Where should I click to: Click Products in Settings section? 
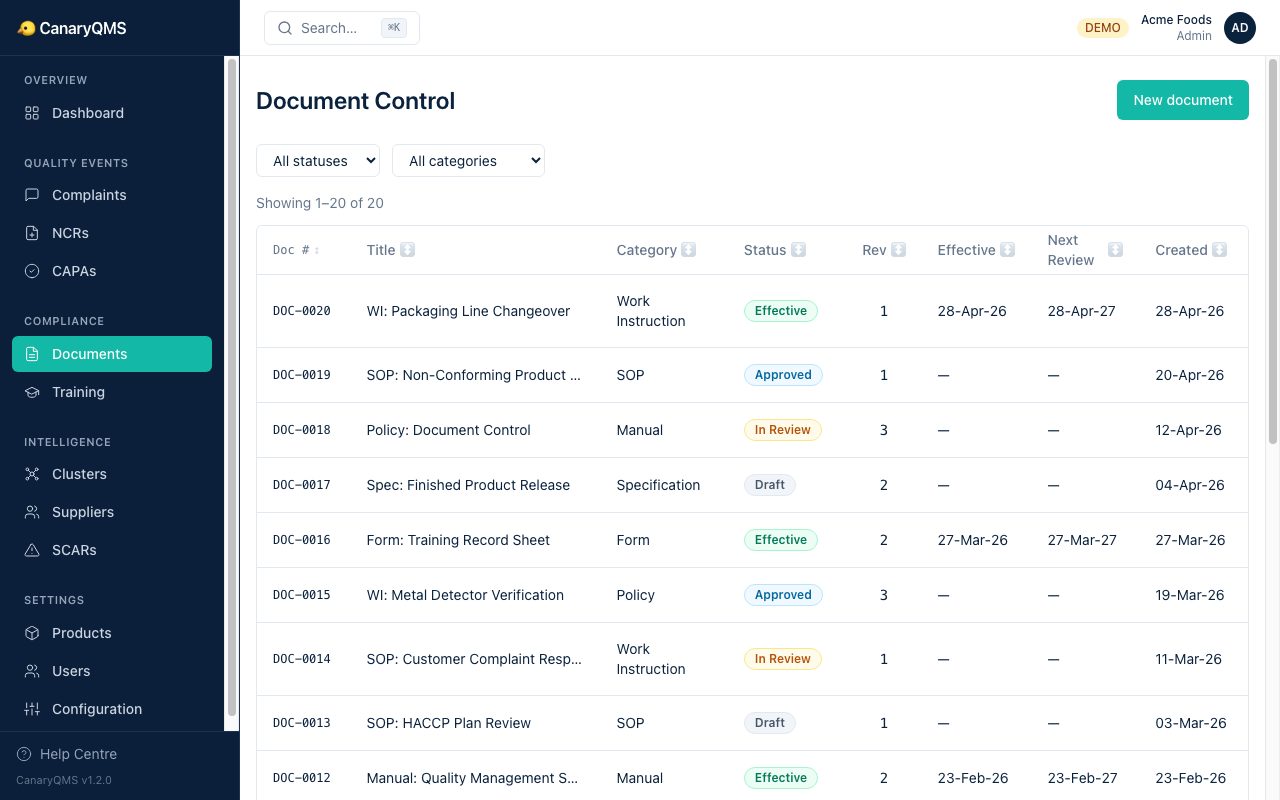[x=112, y=633]
